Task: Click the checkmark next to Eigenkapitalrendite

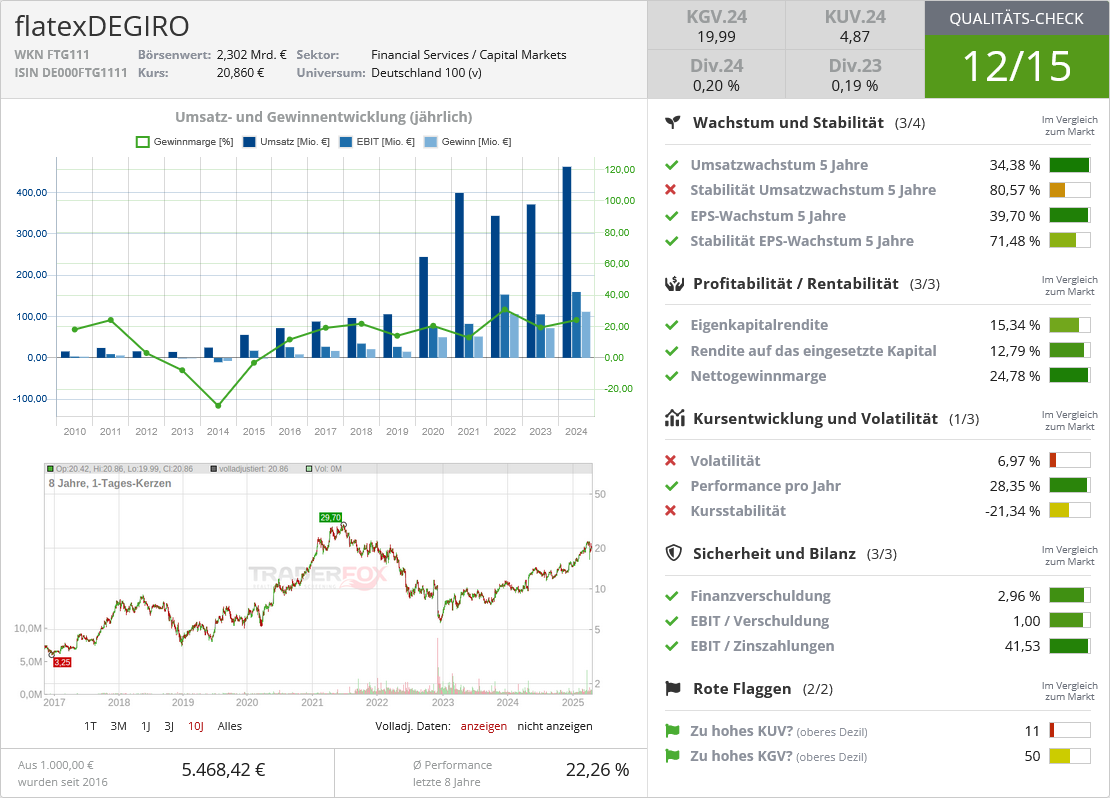Action: tap(671, 325)
